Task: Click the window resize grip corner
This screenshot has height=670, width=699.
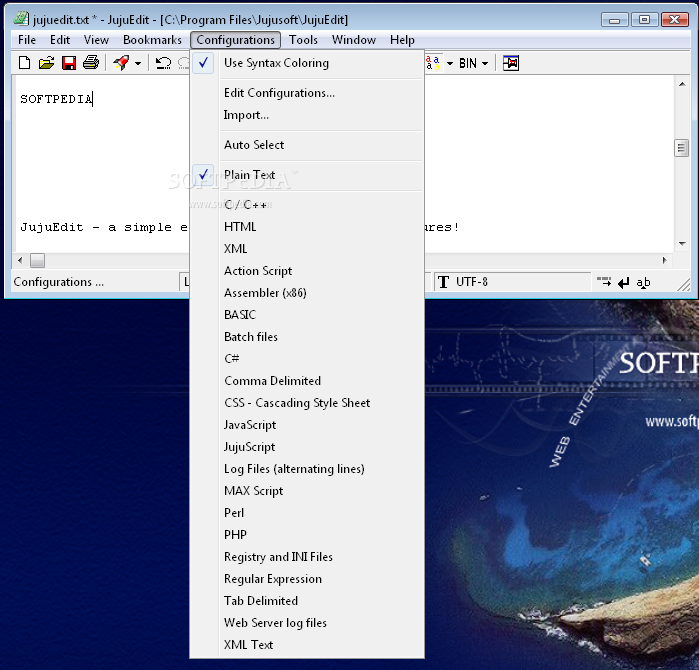Action: 684,284
